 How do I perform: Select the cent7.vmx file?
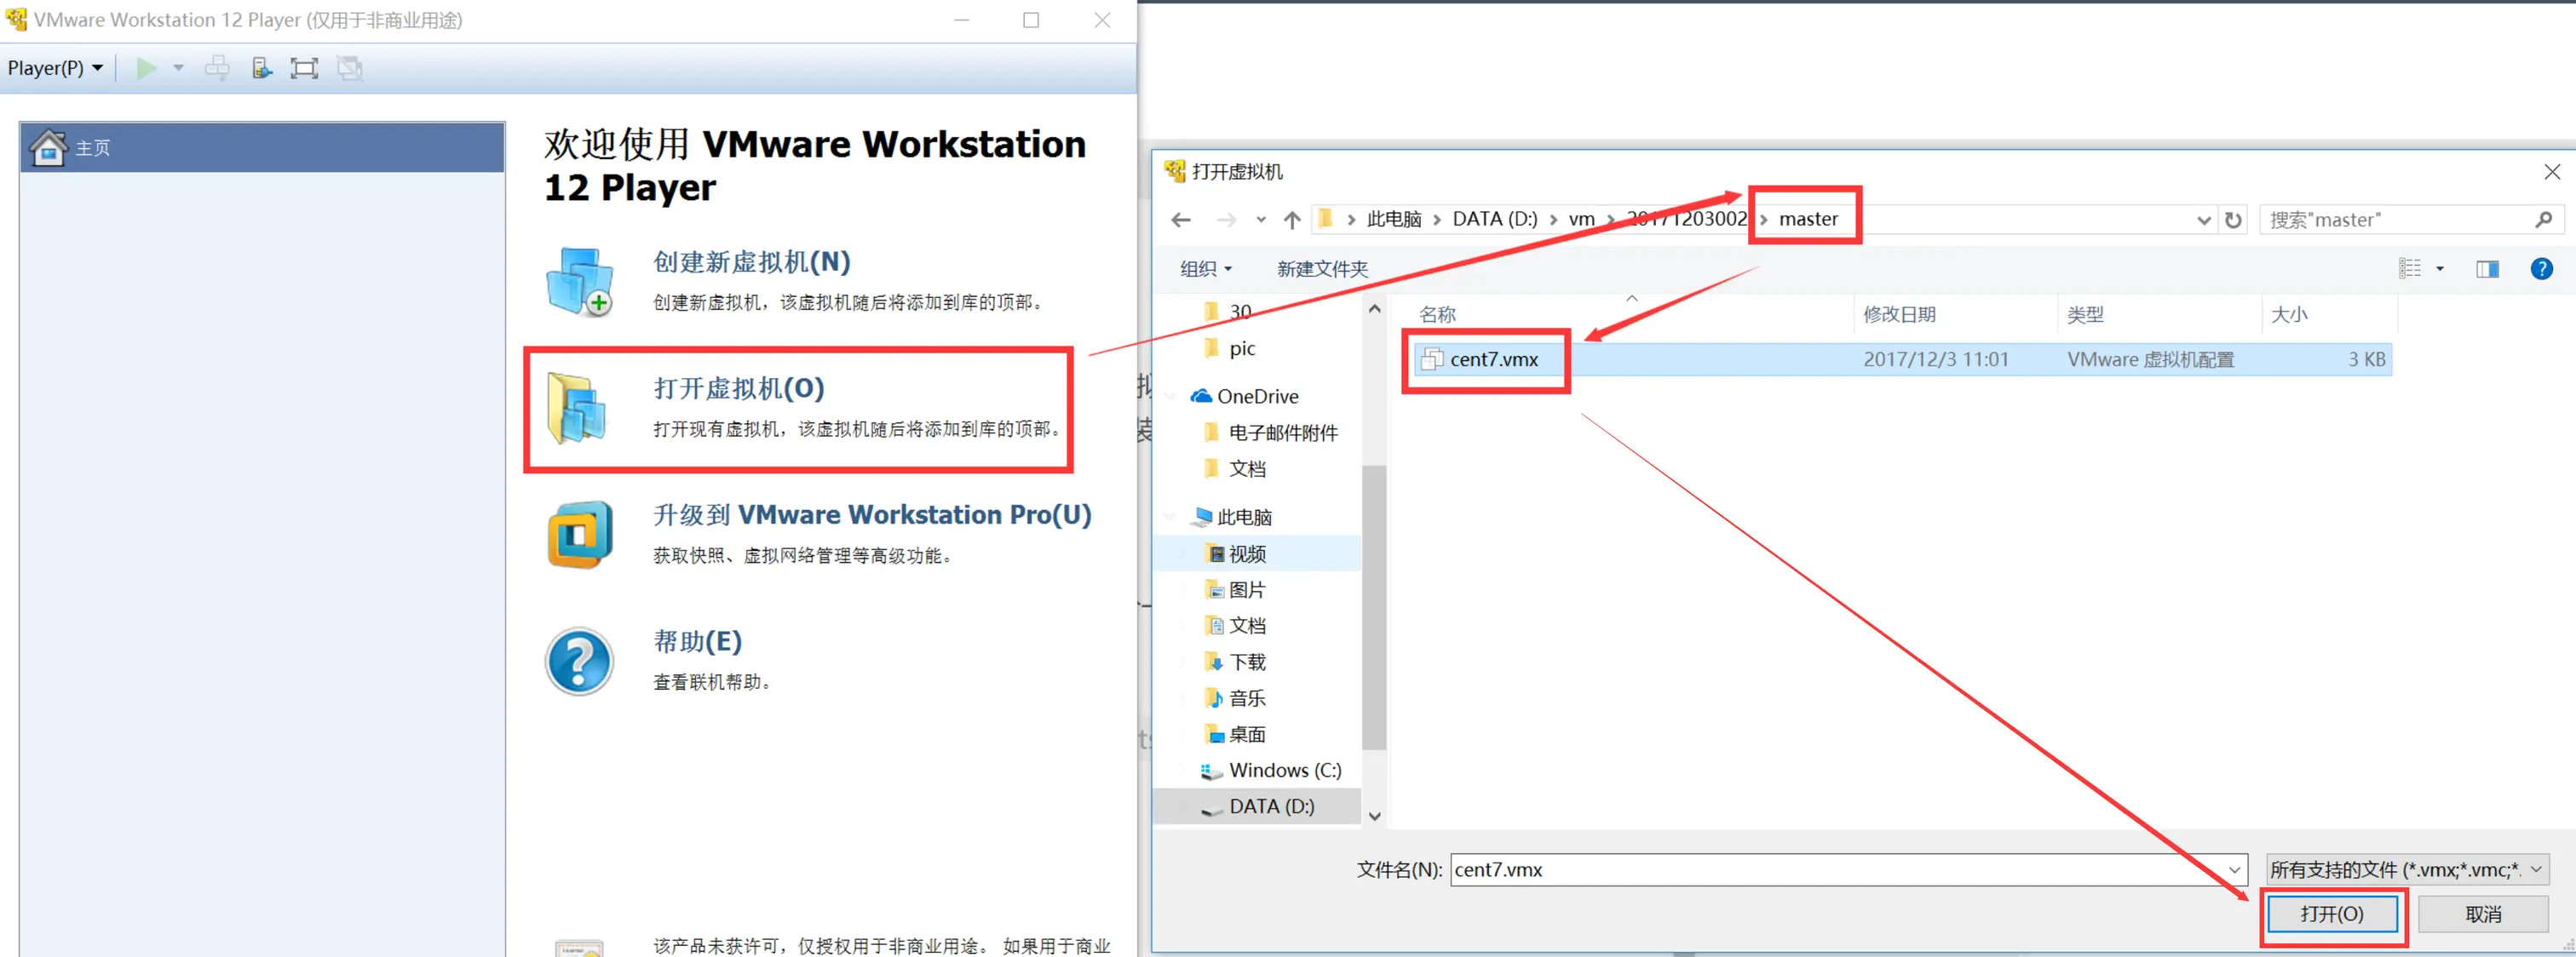1493,360
